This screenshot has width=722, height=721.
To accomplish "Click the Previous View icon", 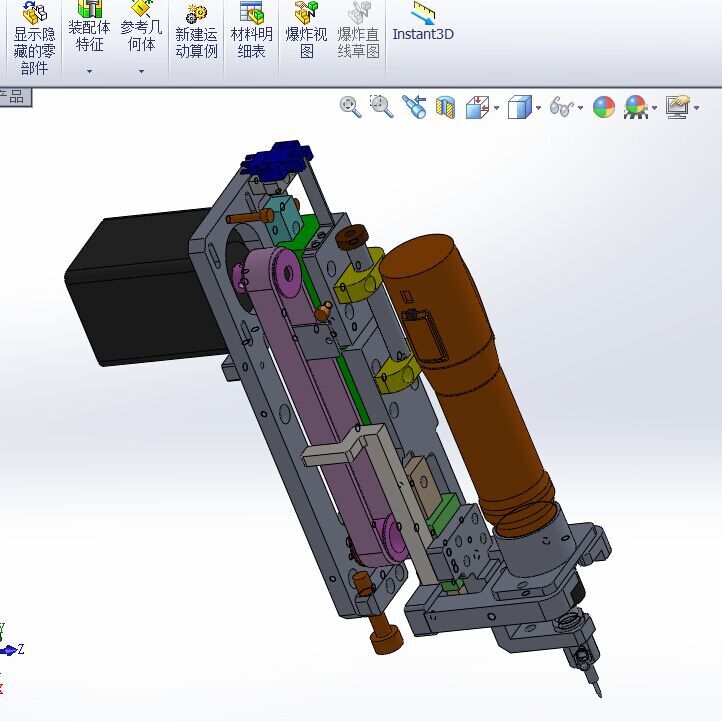I will tap(413, 107).
